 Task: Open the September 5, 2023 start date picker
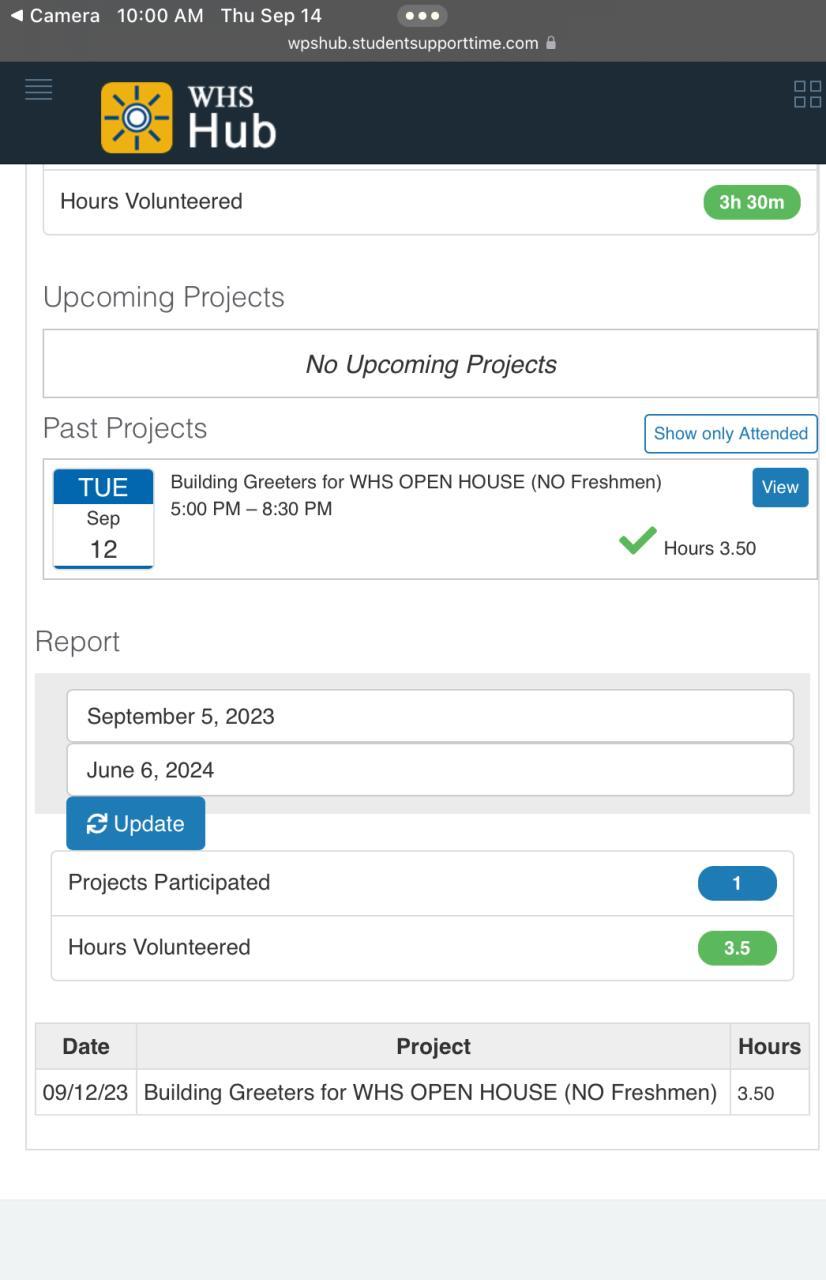coord(430,716)
